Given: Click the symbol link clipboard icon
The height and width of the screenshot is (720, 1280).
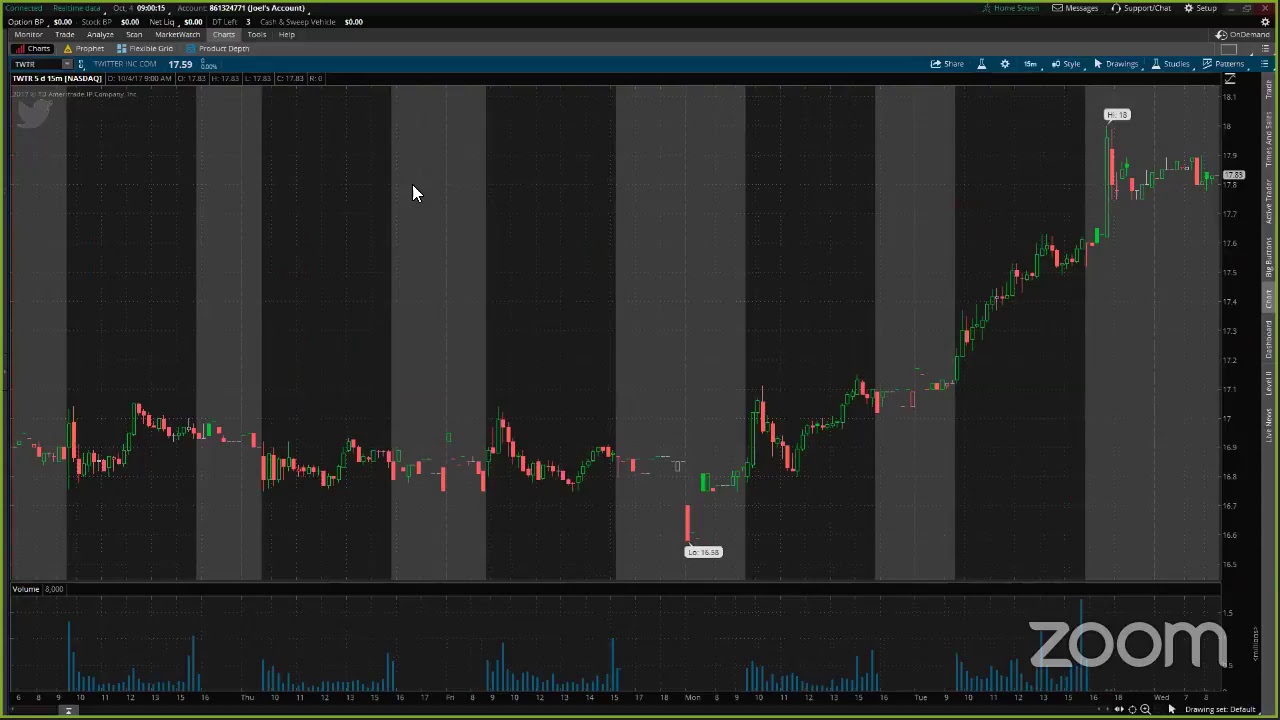Looking at the screenshot, I should point(81,64).
